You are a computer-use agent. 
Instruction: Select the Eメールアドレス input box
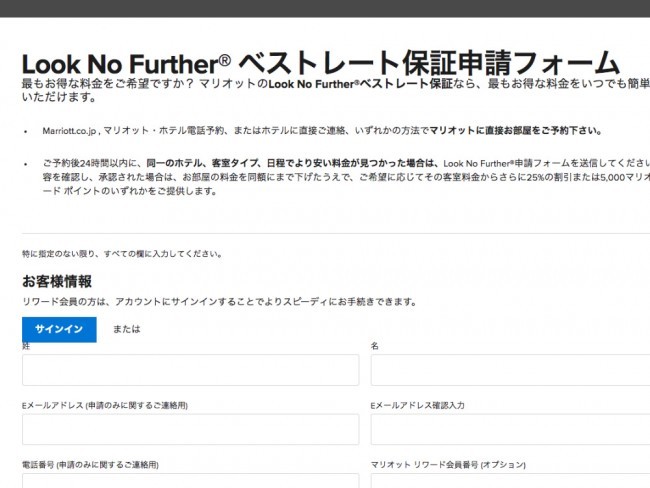[x=191, y=429]
